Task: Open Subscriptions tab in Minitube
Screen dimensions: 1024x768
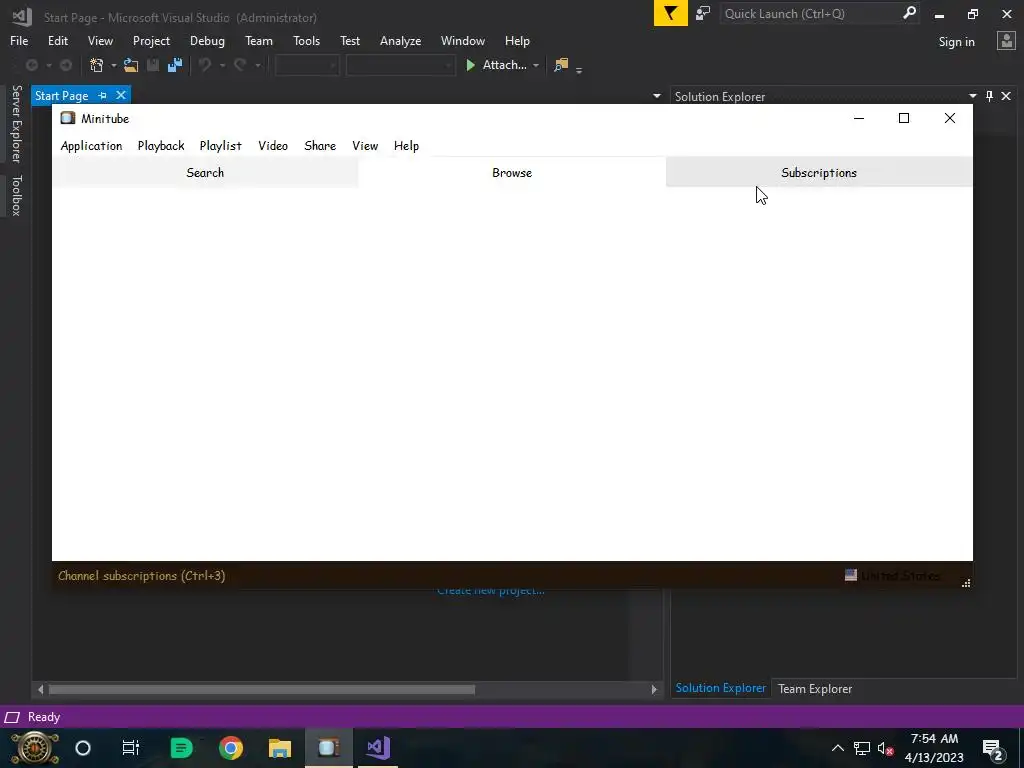Action: tap(819, 172)
